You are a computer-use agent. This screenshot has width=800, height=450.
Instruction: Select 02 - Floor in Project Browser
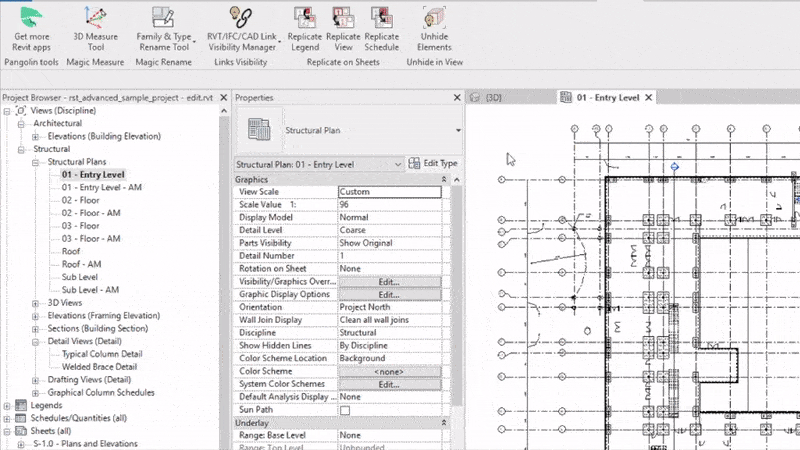click(x=81, y=200)
